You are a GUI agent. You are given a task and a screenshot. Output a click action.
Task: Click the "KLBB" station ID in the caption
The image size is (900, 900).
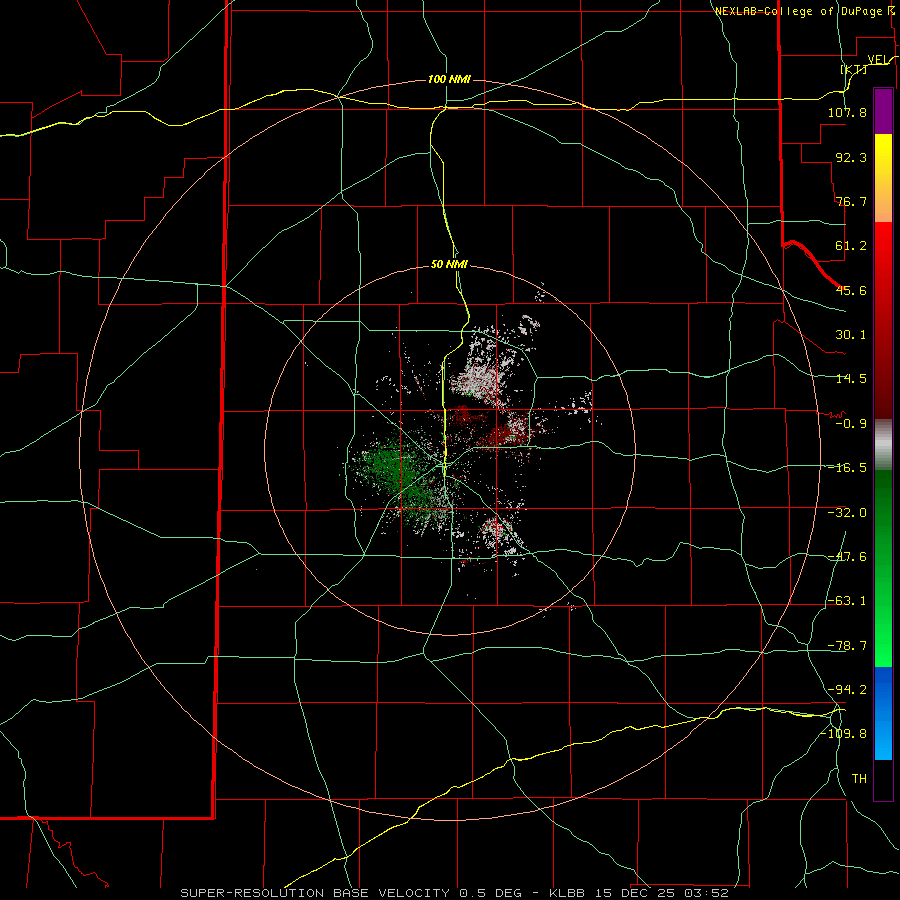click(567, 893)
